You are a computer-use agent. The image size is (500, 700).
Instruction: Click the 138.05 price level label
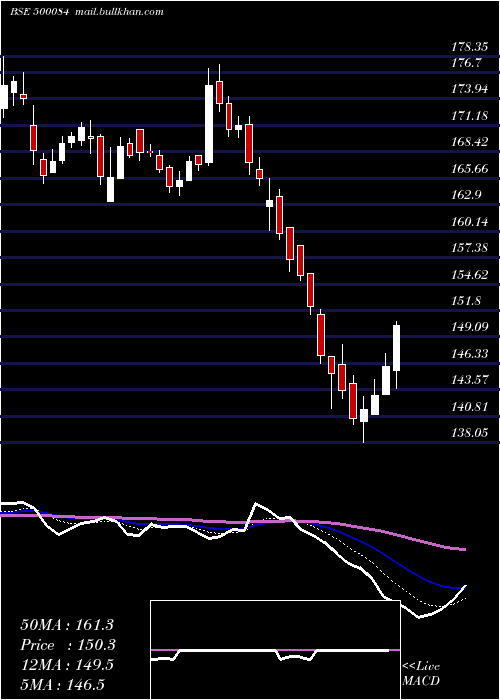click(470, 433)
